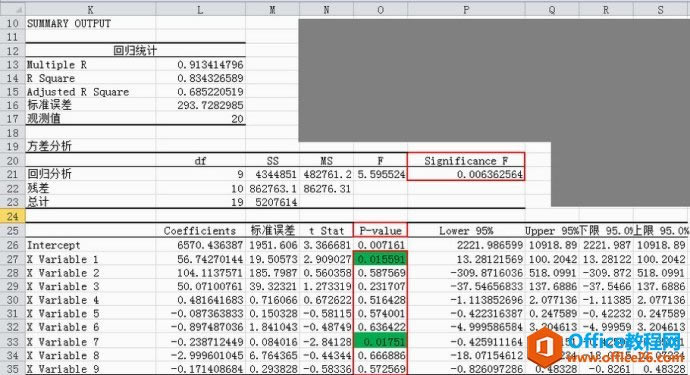Viewport: 690px width, 375px height.
Task: Select green P-value 0.01751
Action: pyautogui.click(x=380, y=342)
